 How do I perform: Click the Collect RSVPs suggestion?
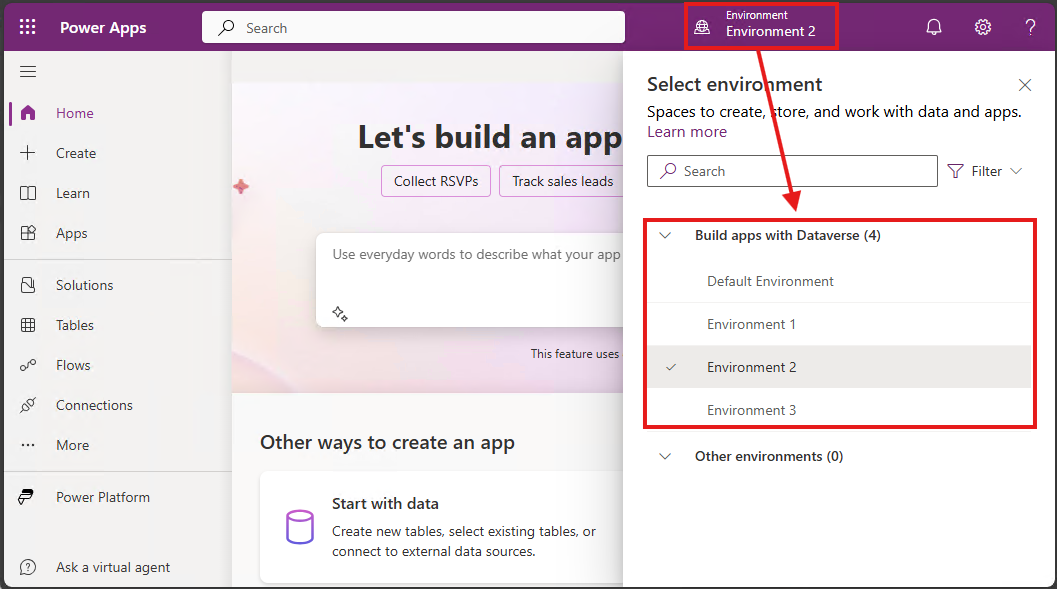click(436, 181)
